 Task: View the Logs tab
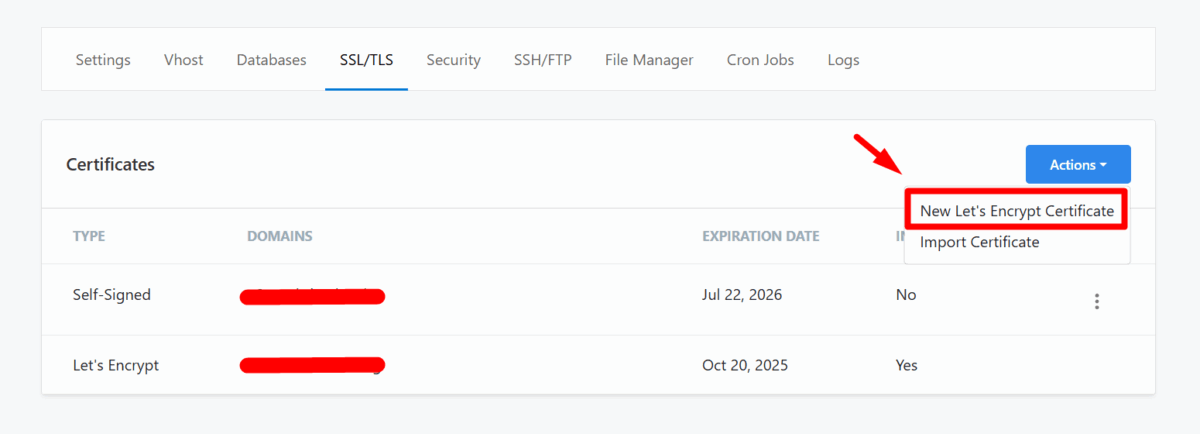(843, 60)
